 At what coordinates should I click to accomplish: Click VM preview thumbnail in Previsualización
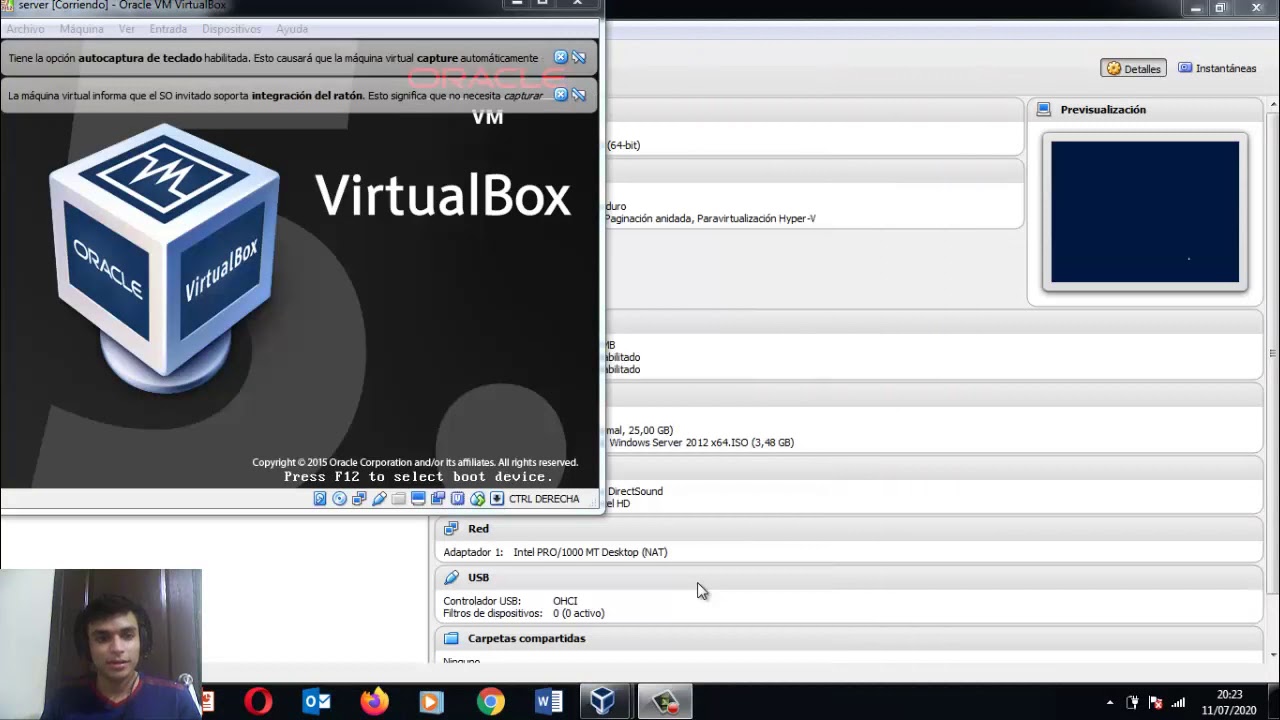(x=1145, y=212)
